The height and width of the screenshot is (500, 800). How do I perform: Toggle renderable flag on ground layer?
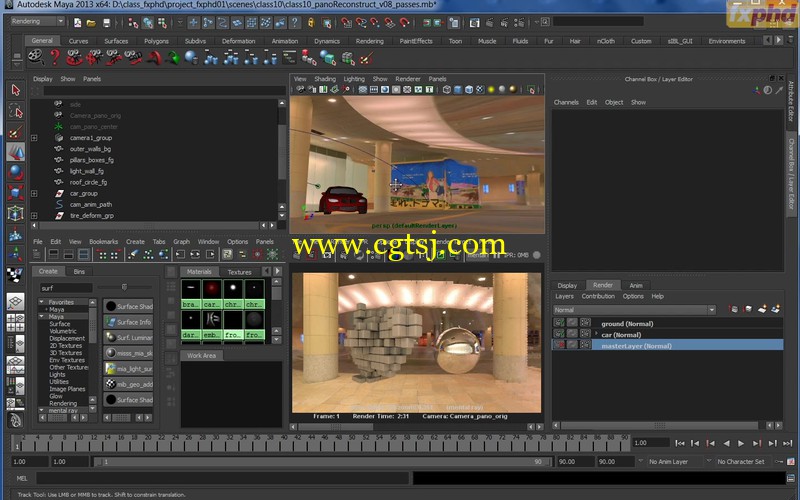[560, 323]
